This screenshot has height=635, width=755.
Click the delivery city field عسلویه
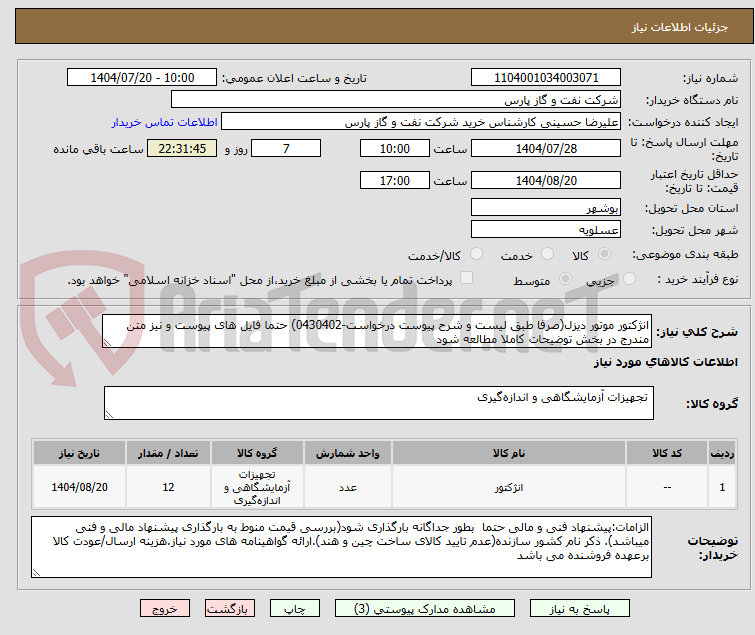(x=546, y=230)
